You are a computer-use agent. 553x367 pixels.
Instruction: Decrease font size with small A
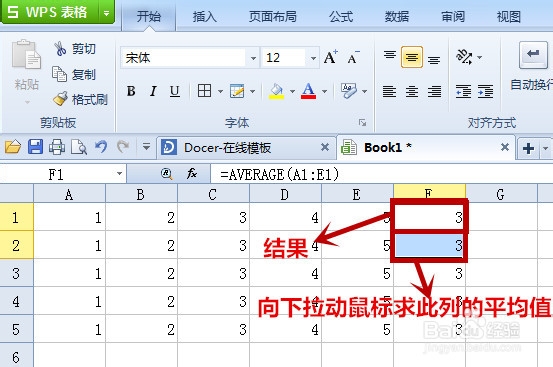click(x=353, y=57)
